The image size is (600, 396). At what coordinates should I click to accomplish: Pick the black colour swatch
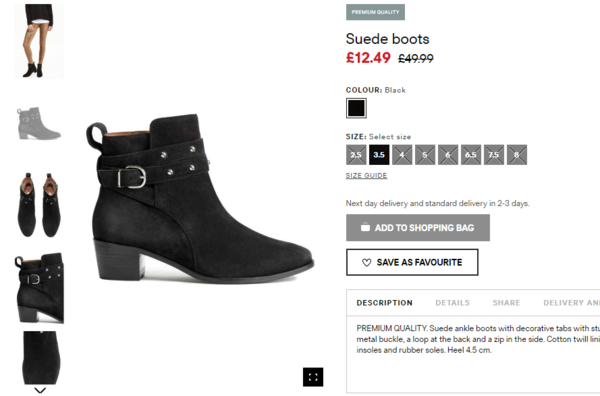[356, 108]
